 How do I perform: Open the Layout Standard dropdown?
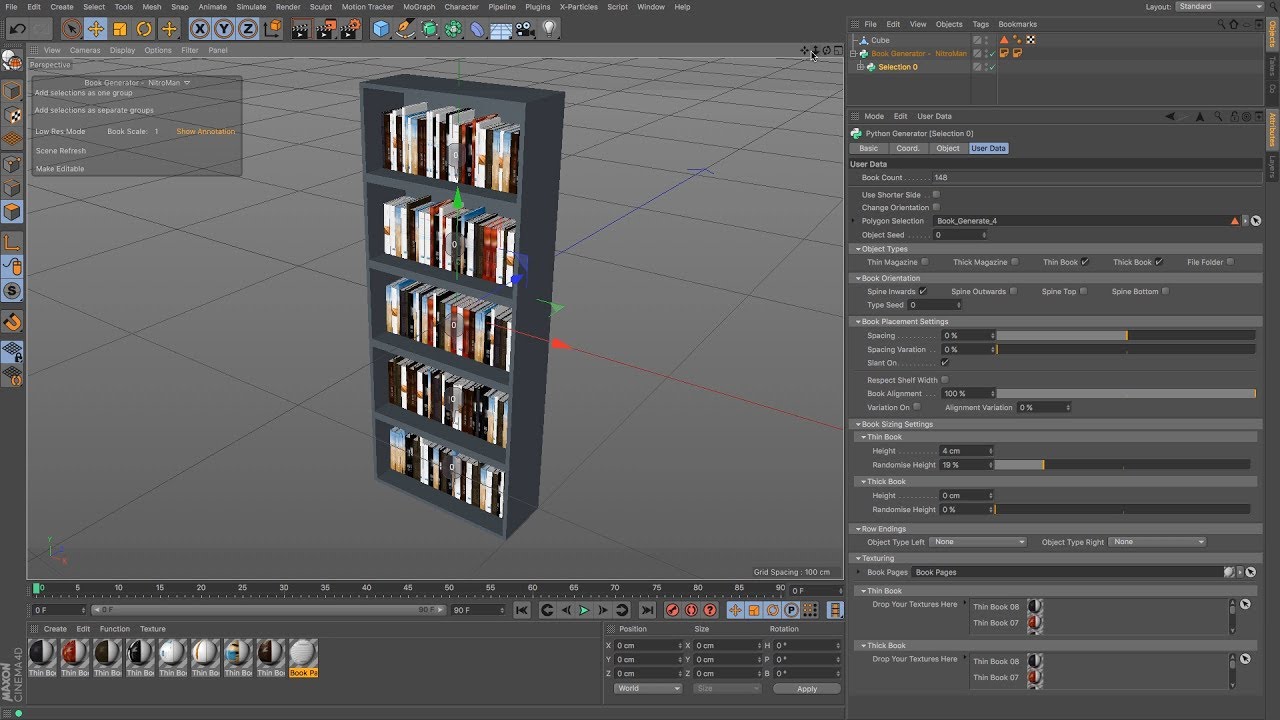click(1219, 6)
